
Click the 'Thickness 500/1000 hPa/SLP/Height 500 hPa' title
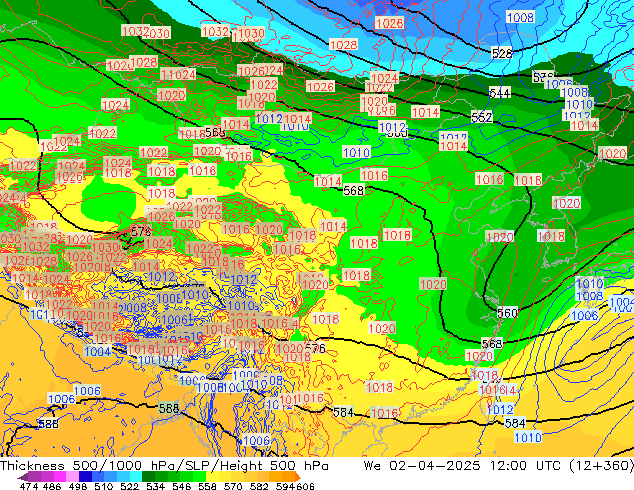pyautogui.click(x=164, y=466)
